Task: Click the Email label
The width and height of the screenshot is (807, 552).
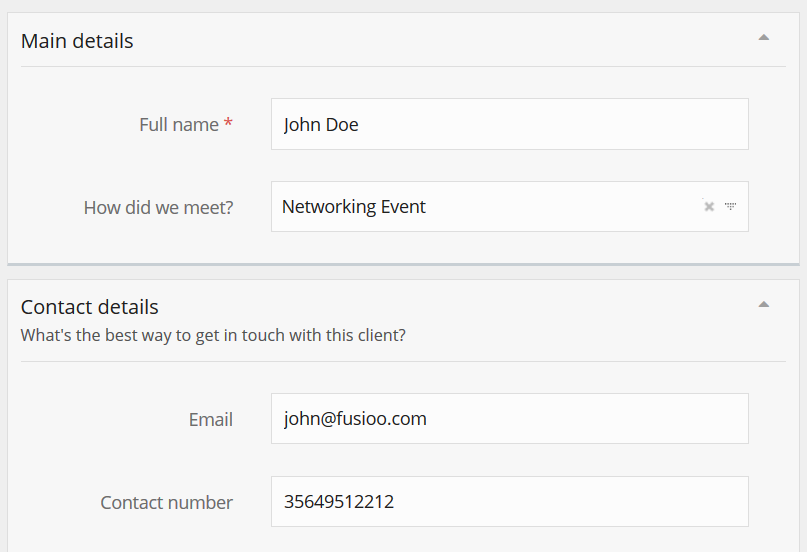Action: click(x=210, y=420)
